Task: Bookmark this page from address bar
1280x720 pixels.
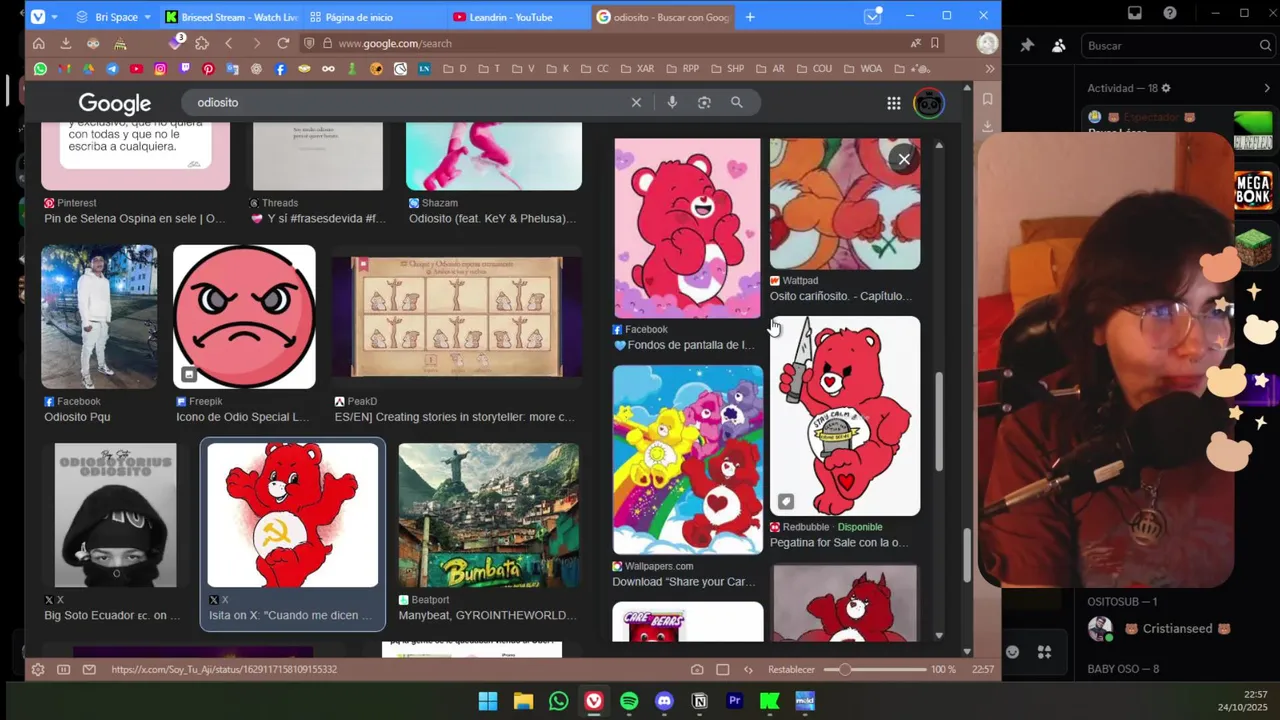Action: tap(935, 43)
